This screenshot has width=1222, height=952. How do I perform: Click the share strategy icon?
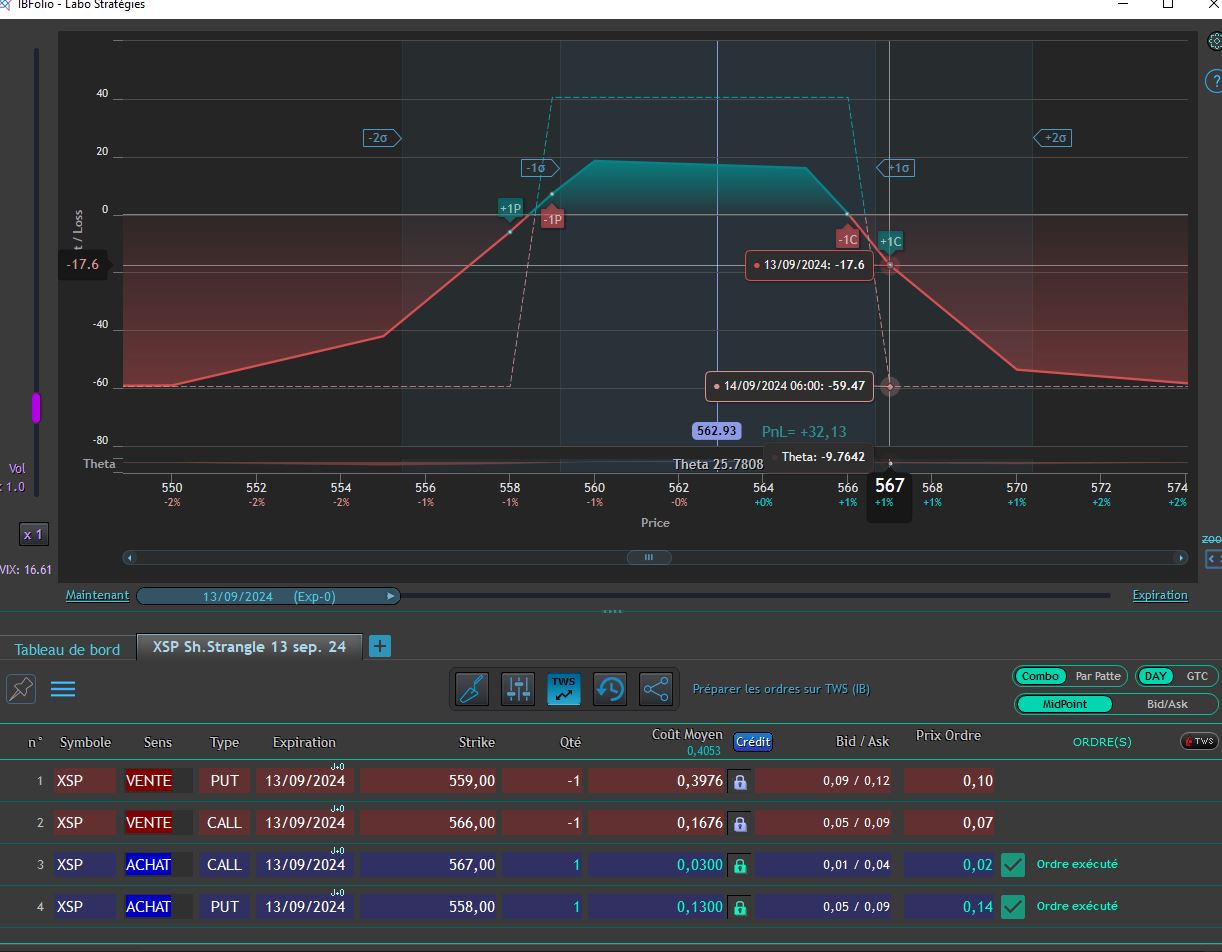tap(656, 689)
